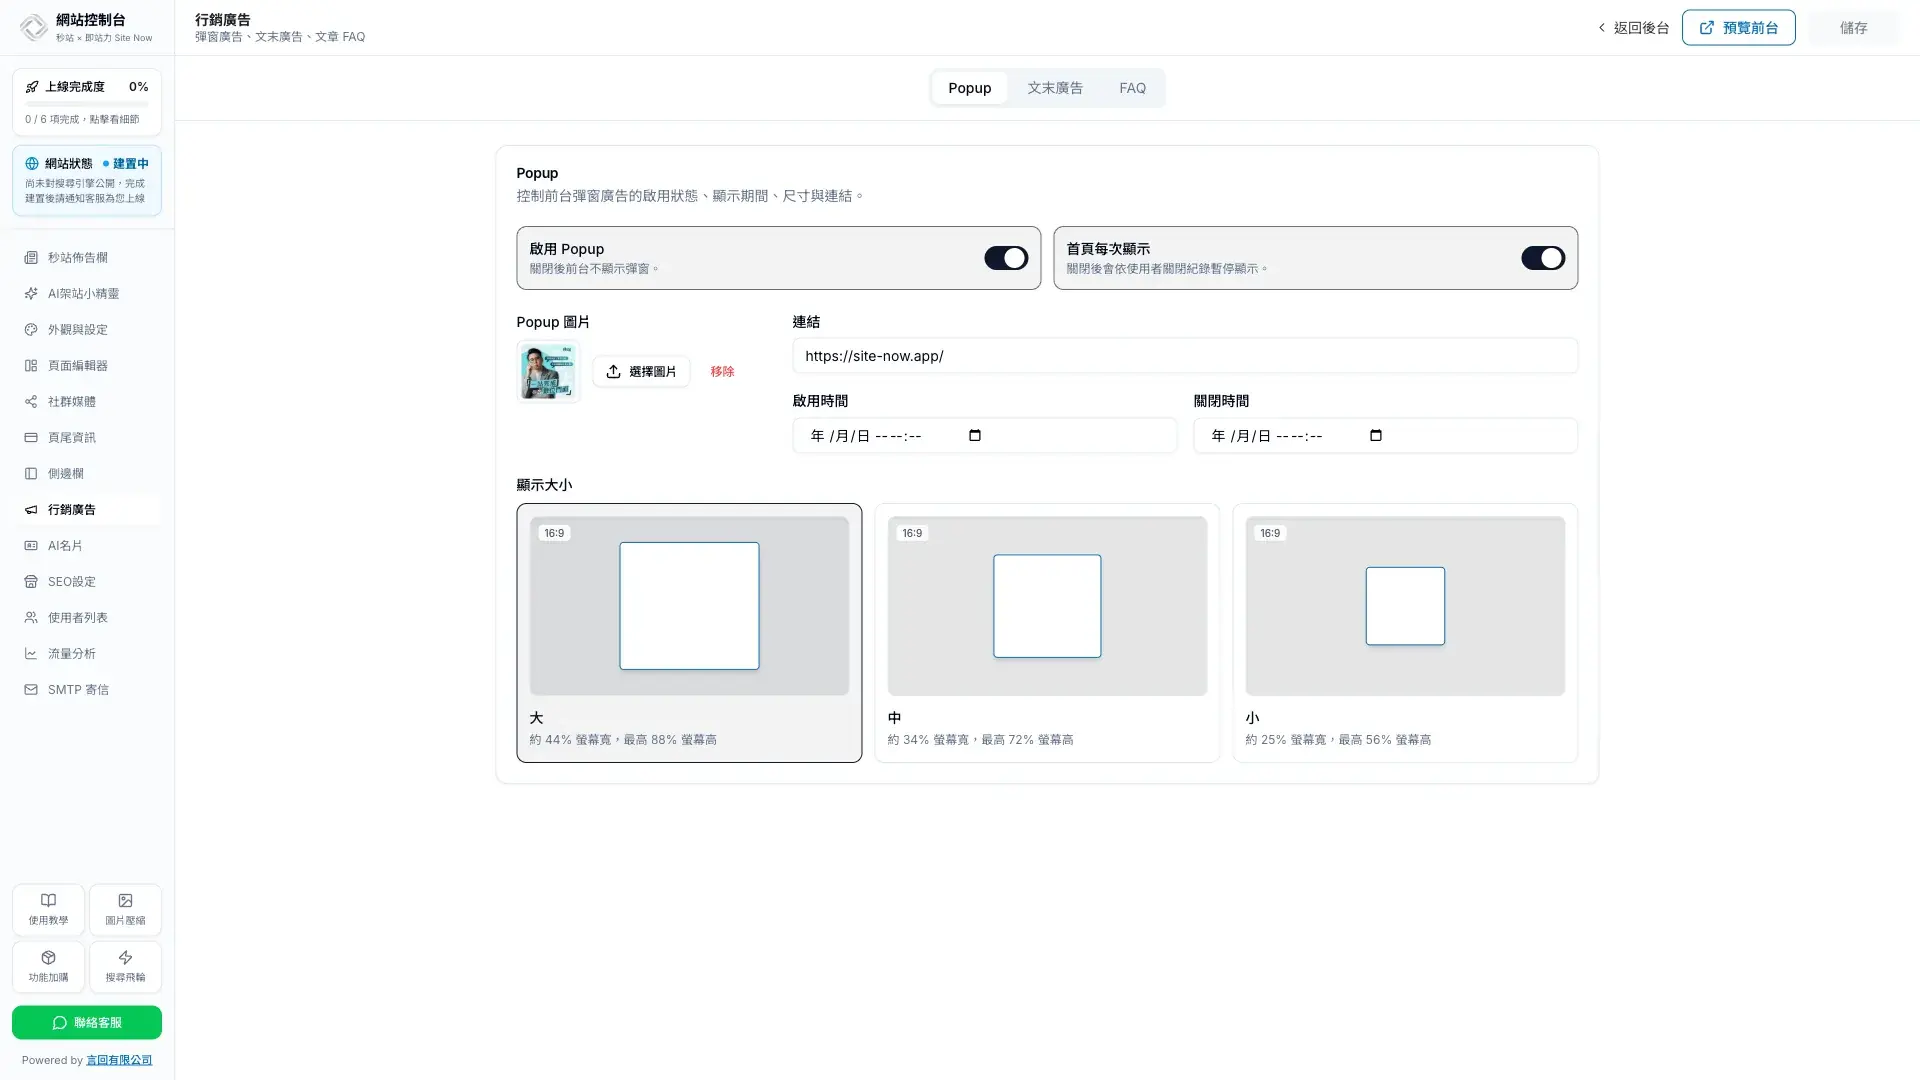Click the site logo icon beside 網站控制台
The height and width of the screenshot is (1080, 1920).
(x=34, y=28)
